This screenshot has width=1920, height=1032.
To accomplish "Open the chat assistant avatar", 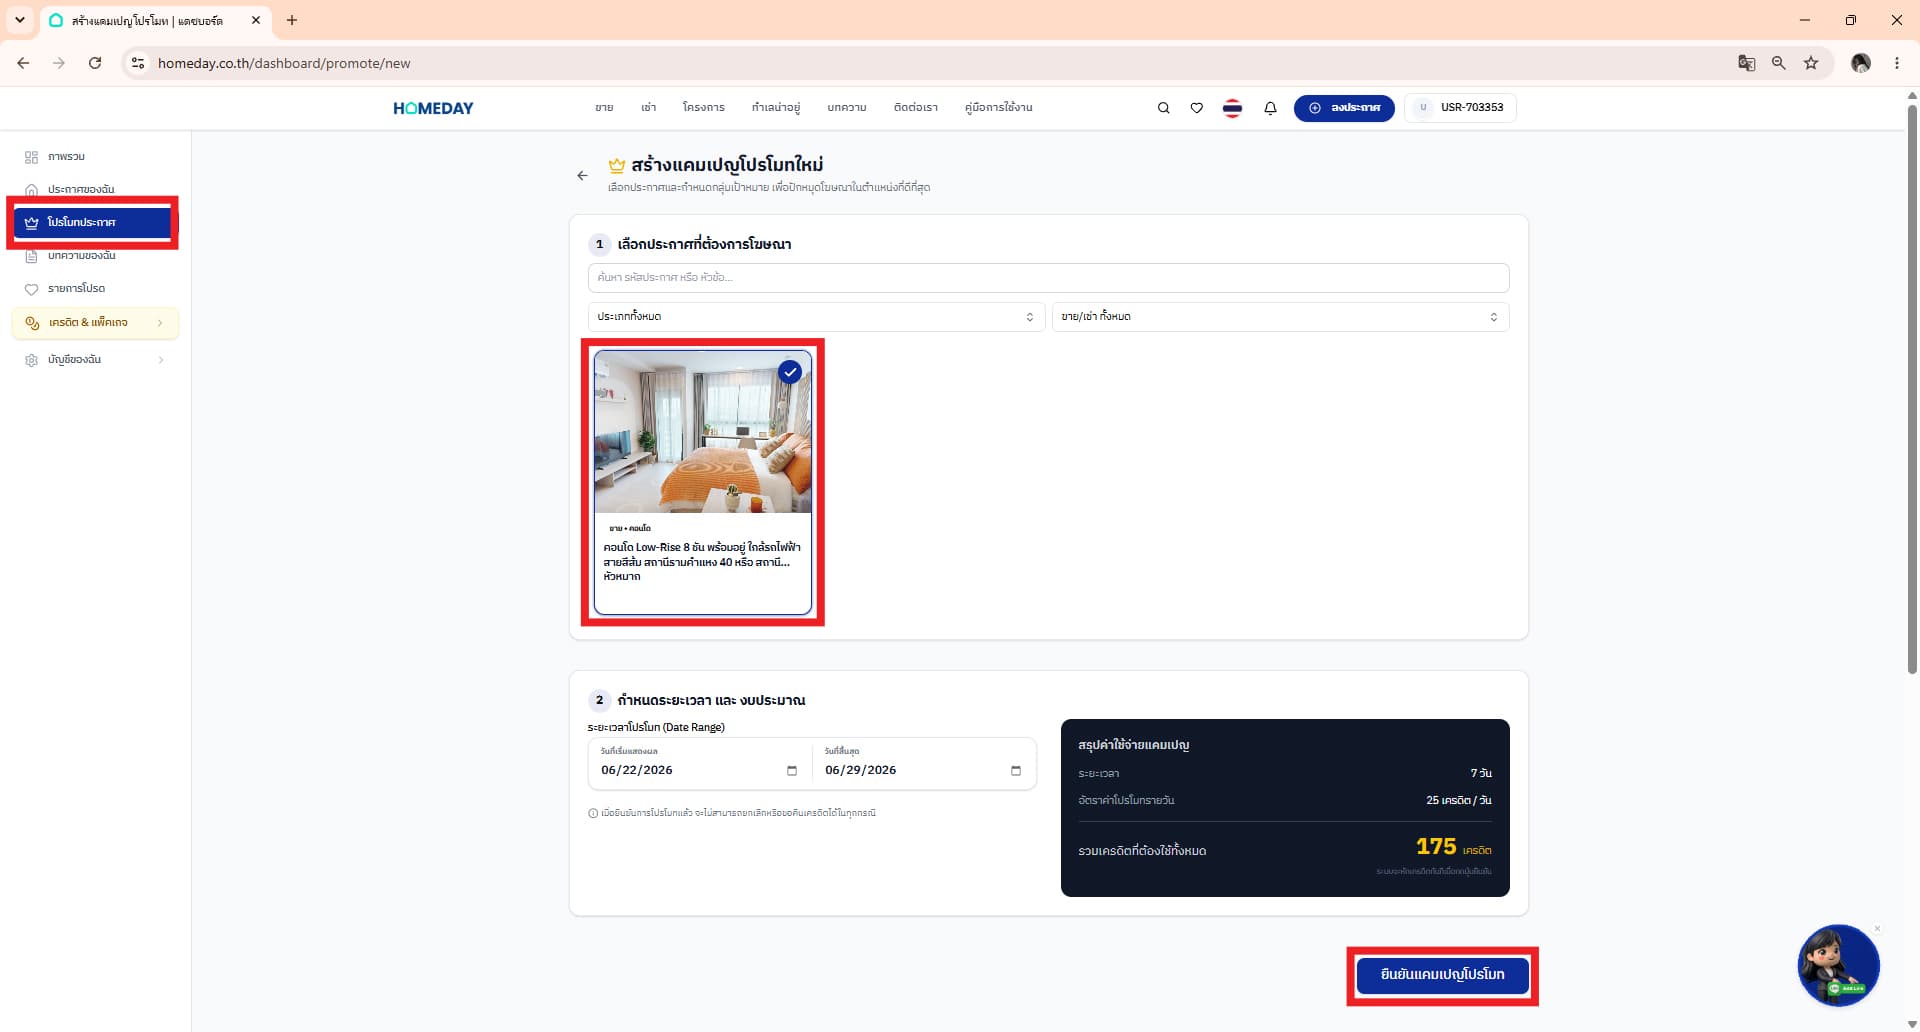I will [x=1838, y=965].
